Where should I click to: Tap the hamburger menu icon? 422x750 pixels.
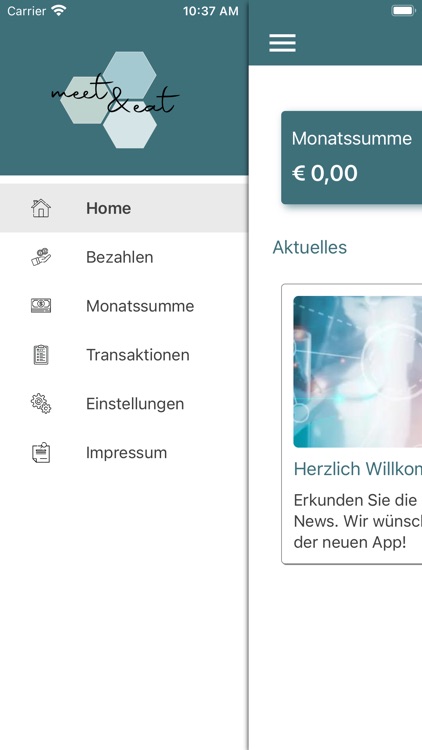[282, 43]
